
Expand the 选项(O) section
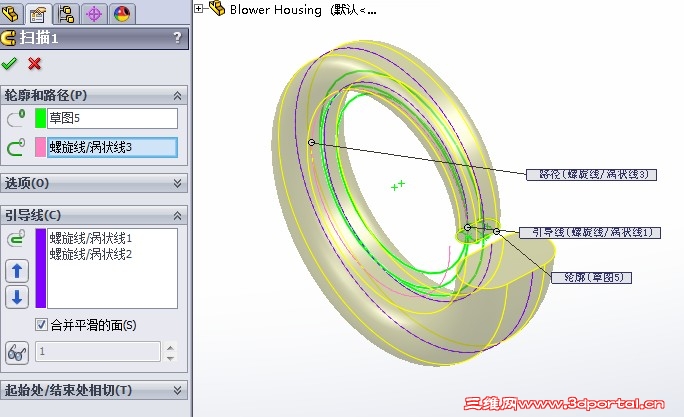pos(177,183)
